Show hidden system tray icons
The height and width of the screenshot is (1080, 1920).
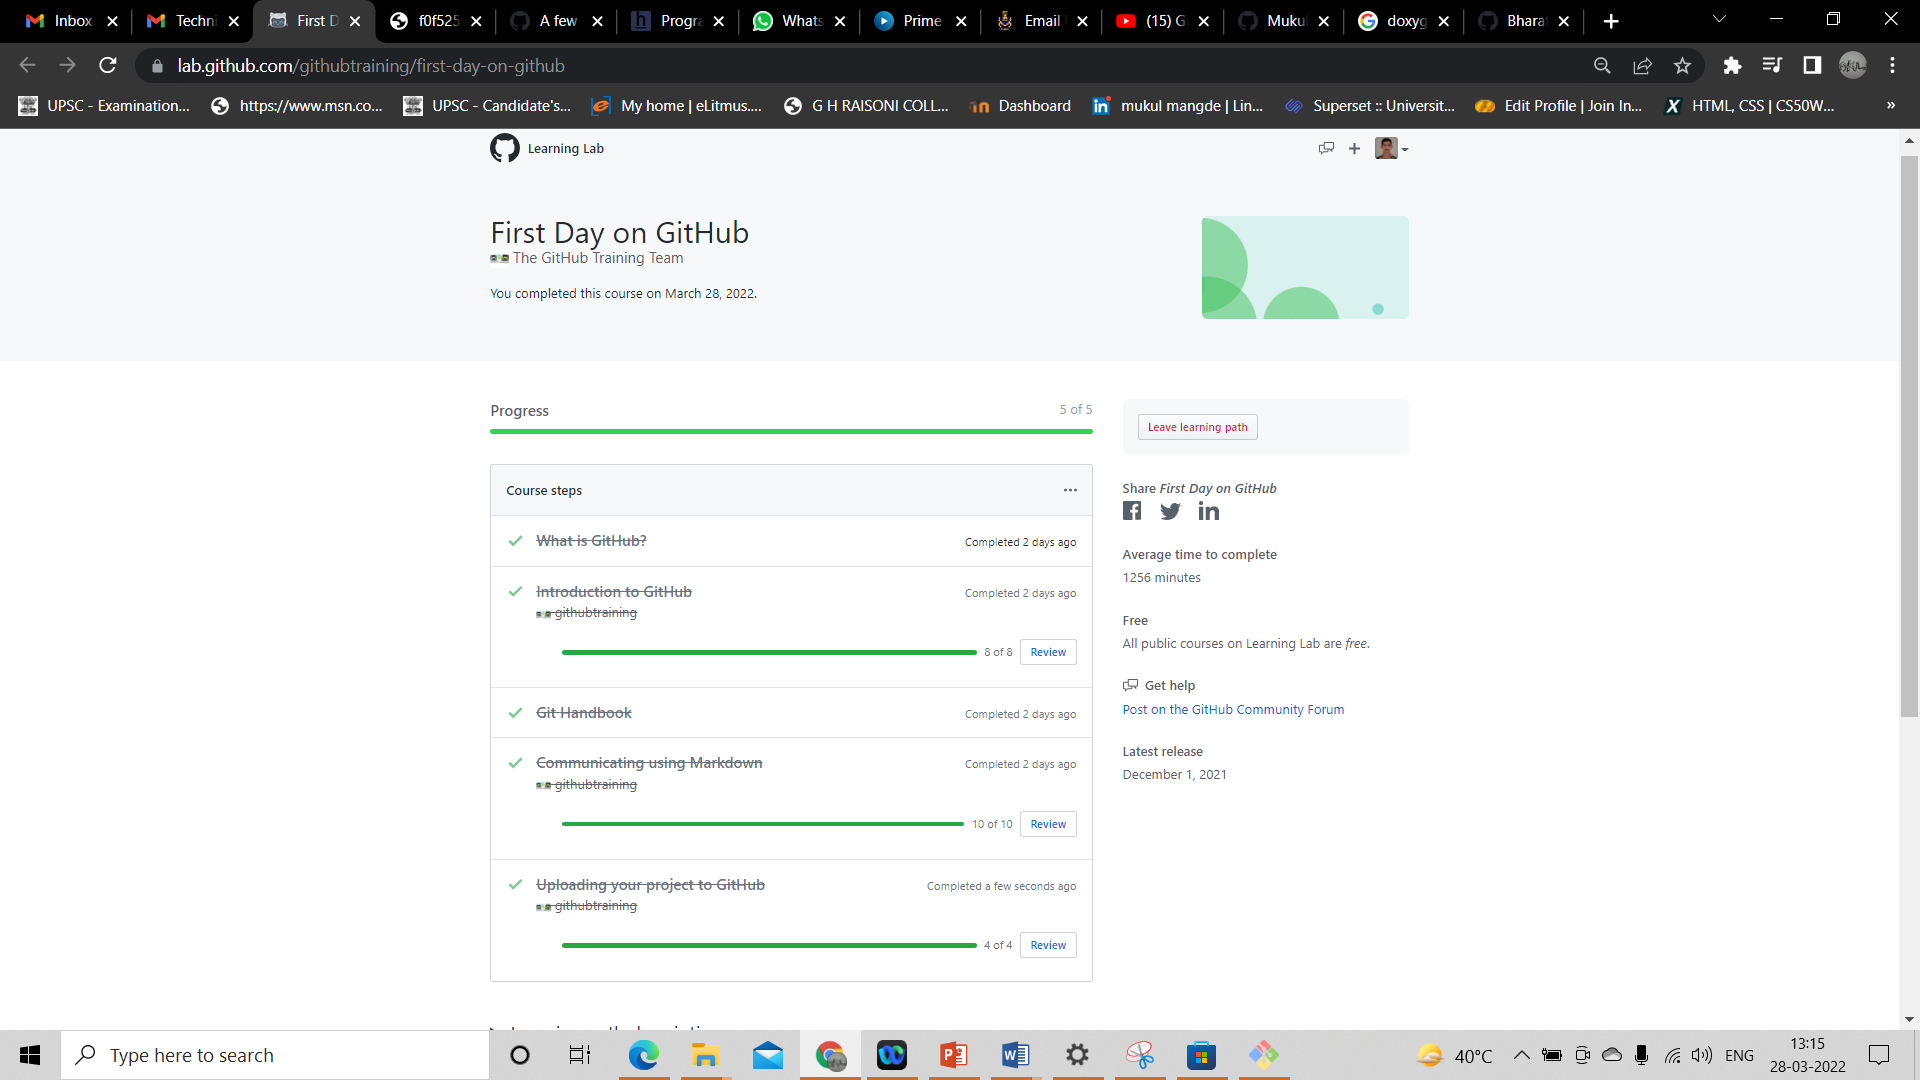coord(1521,1055)
